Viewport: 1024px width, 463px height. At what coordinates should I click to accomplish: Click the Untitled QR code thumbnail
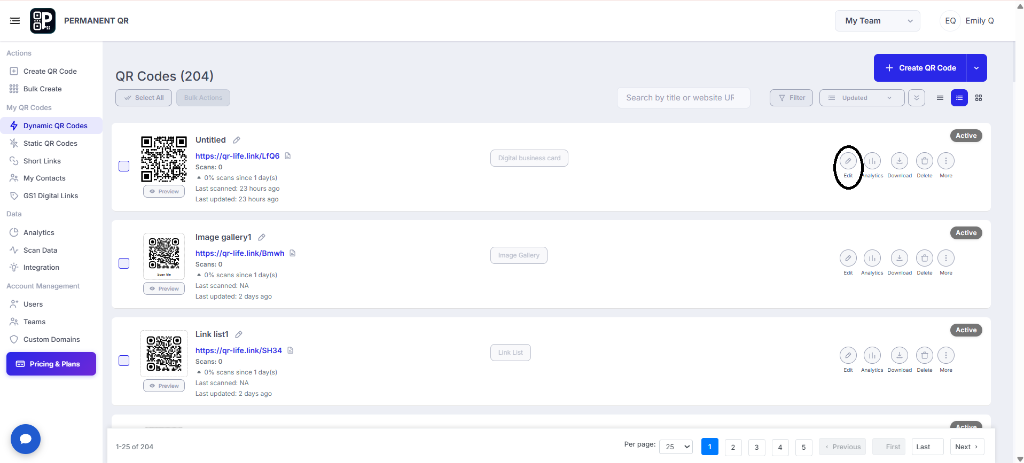point(164,159)
